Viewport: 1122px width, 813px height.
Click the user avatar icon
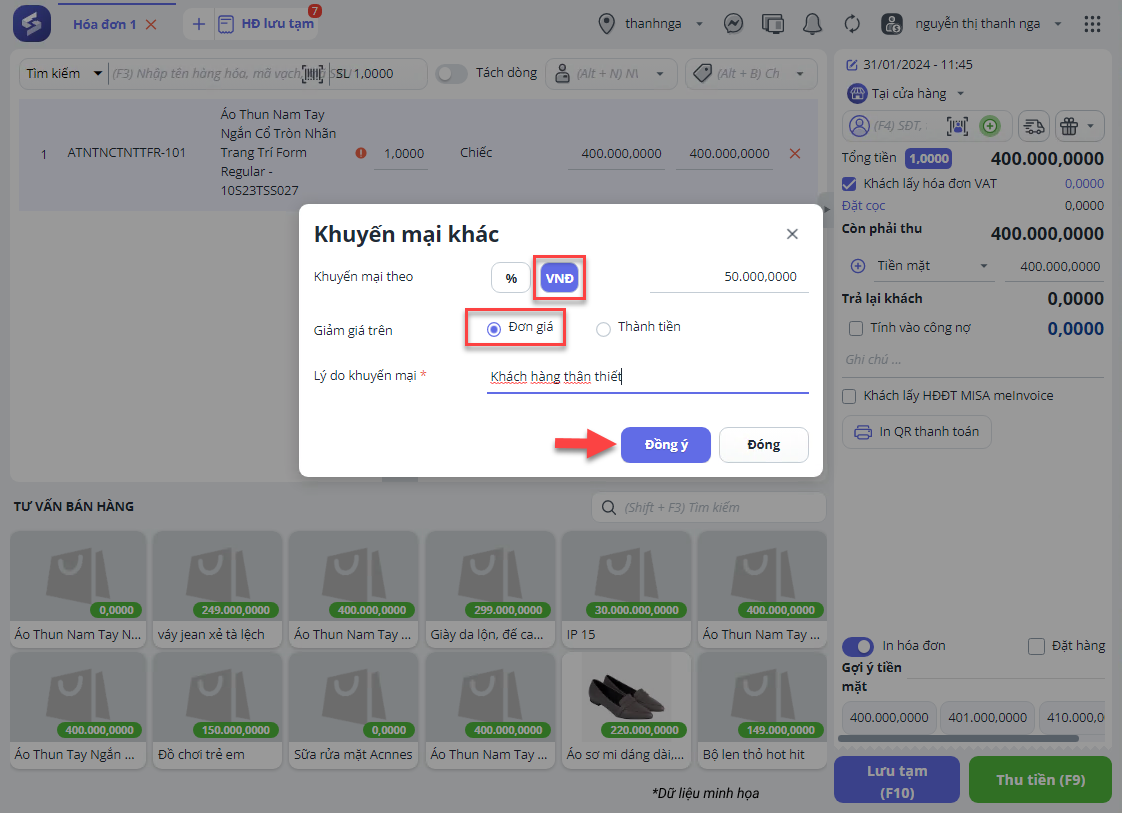pos(892,24)
